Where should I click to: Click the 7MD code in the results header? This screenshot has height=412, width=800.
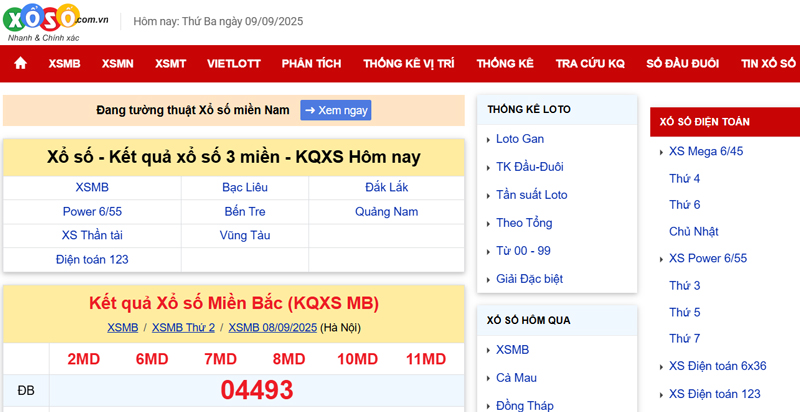pos(220,359)
